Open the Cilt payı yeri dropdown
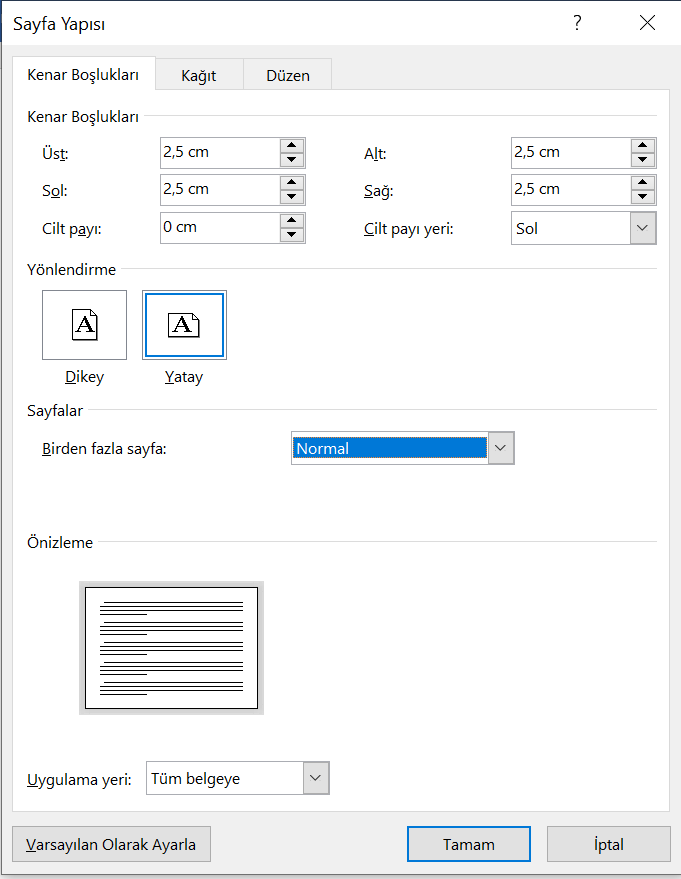The height and width of the screenshot is (879, 681). (641, 228)
